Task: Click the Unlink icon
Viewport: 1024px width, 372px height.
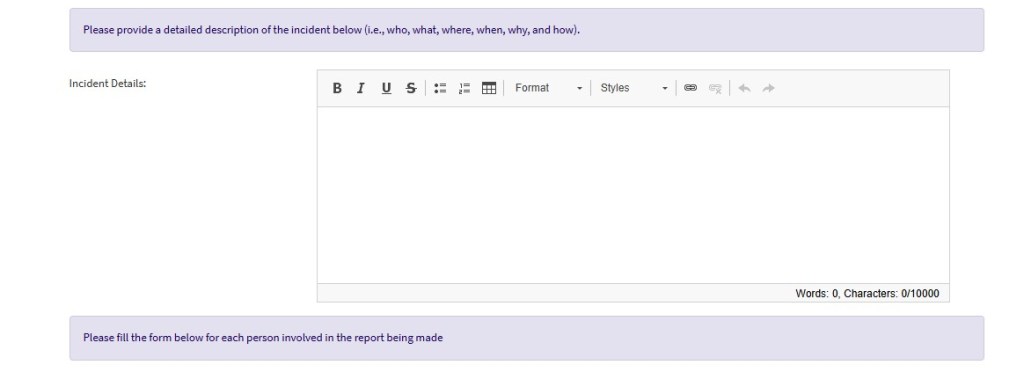Action: point(715,88)
